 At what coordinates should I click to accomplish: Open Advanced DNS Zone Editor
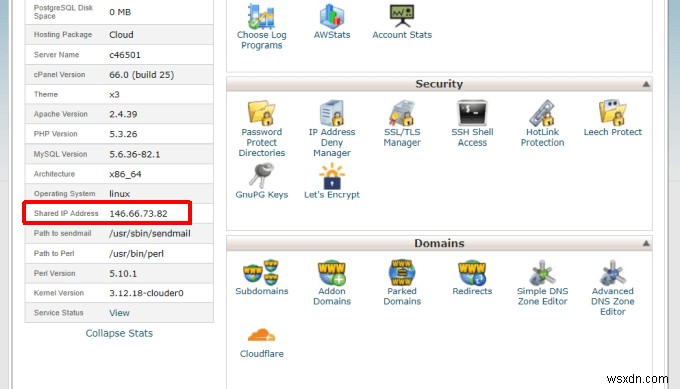pyautogui.click(x=612, y=288)
